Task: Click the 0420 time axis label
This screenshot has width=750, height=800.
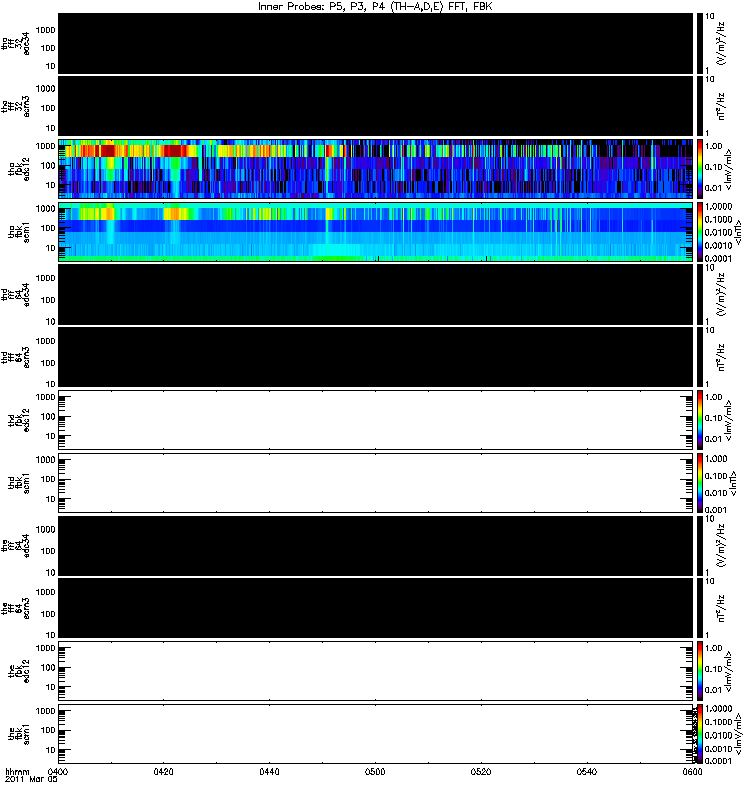Action: coord(163,771)
